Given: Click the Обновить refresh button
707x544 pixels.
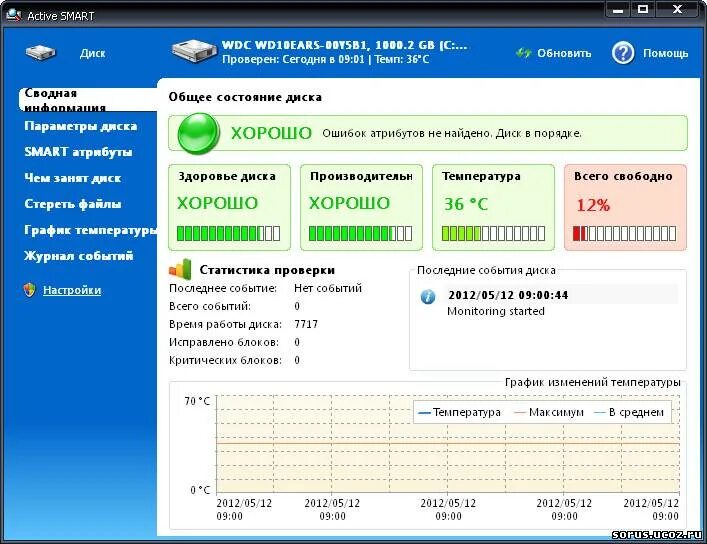Looking at the screenshot, I should (x=554, y=53).
